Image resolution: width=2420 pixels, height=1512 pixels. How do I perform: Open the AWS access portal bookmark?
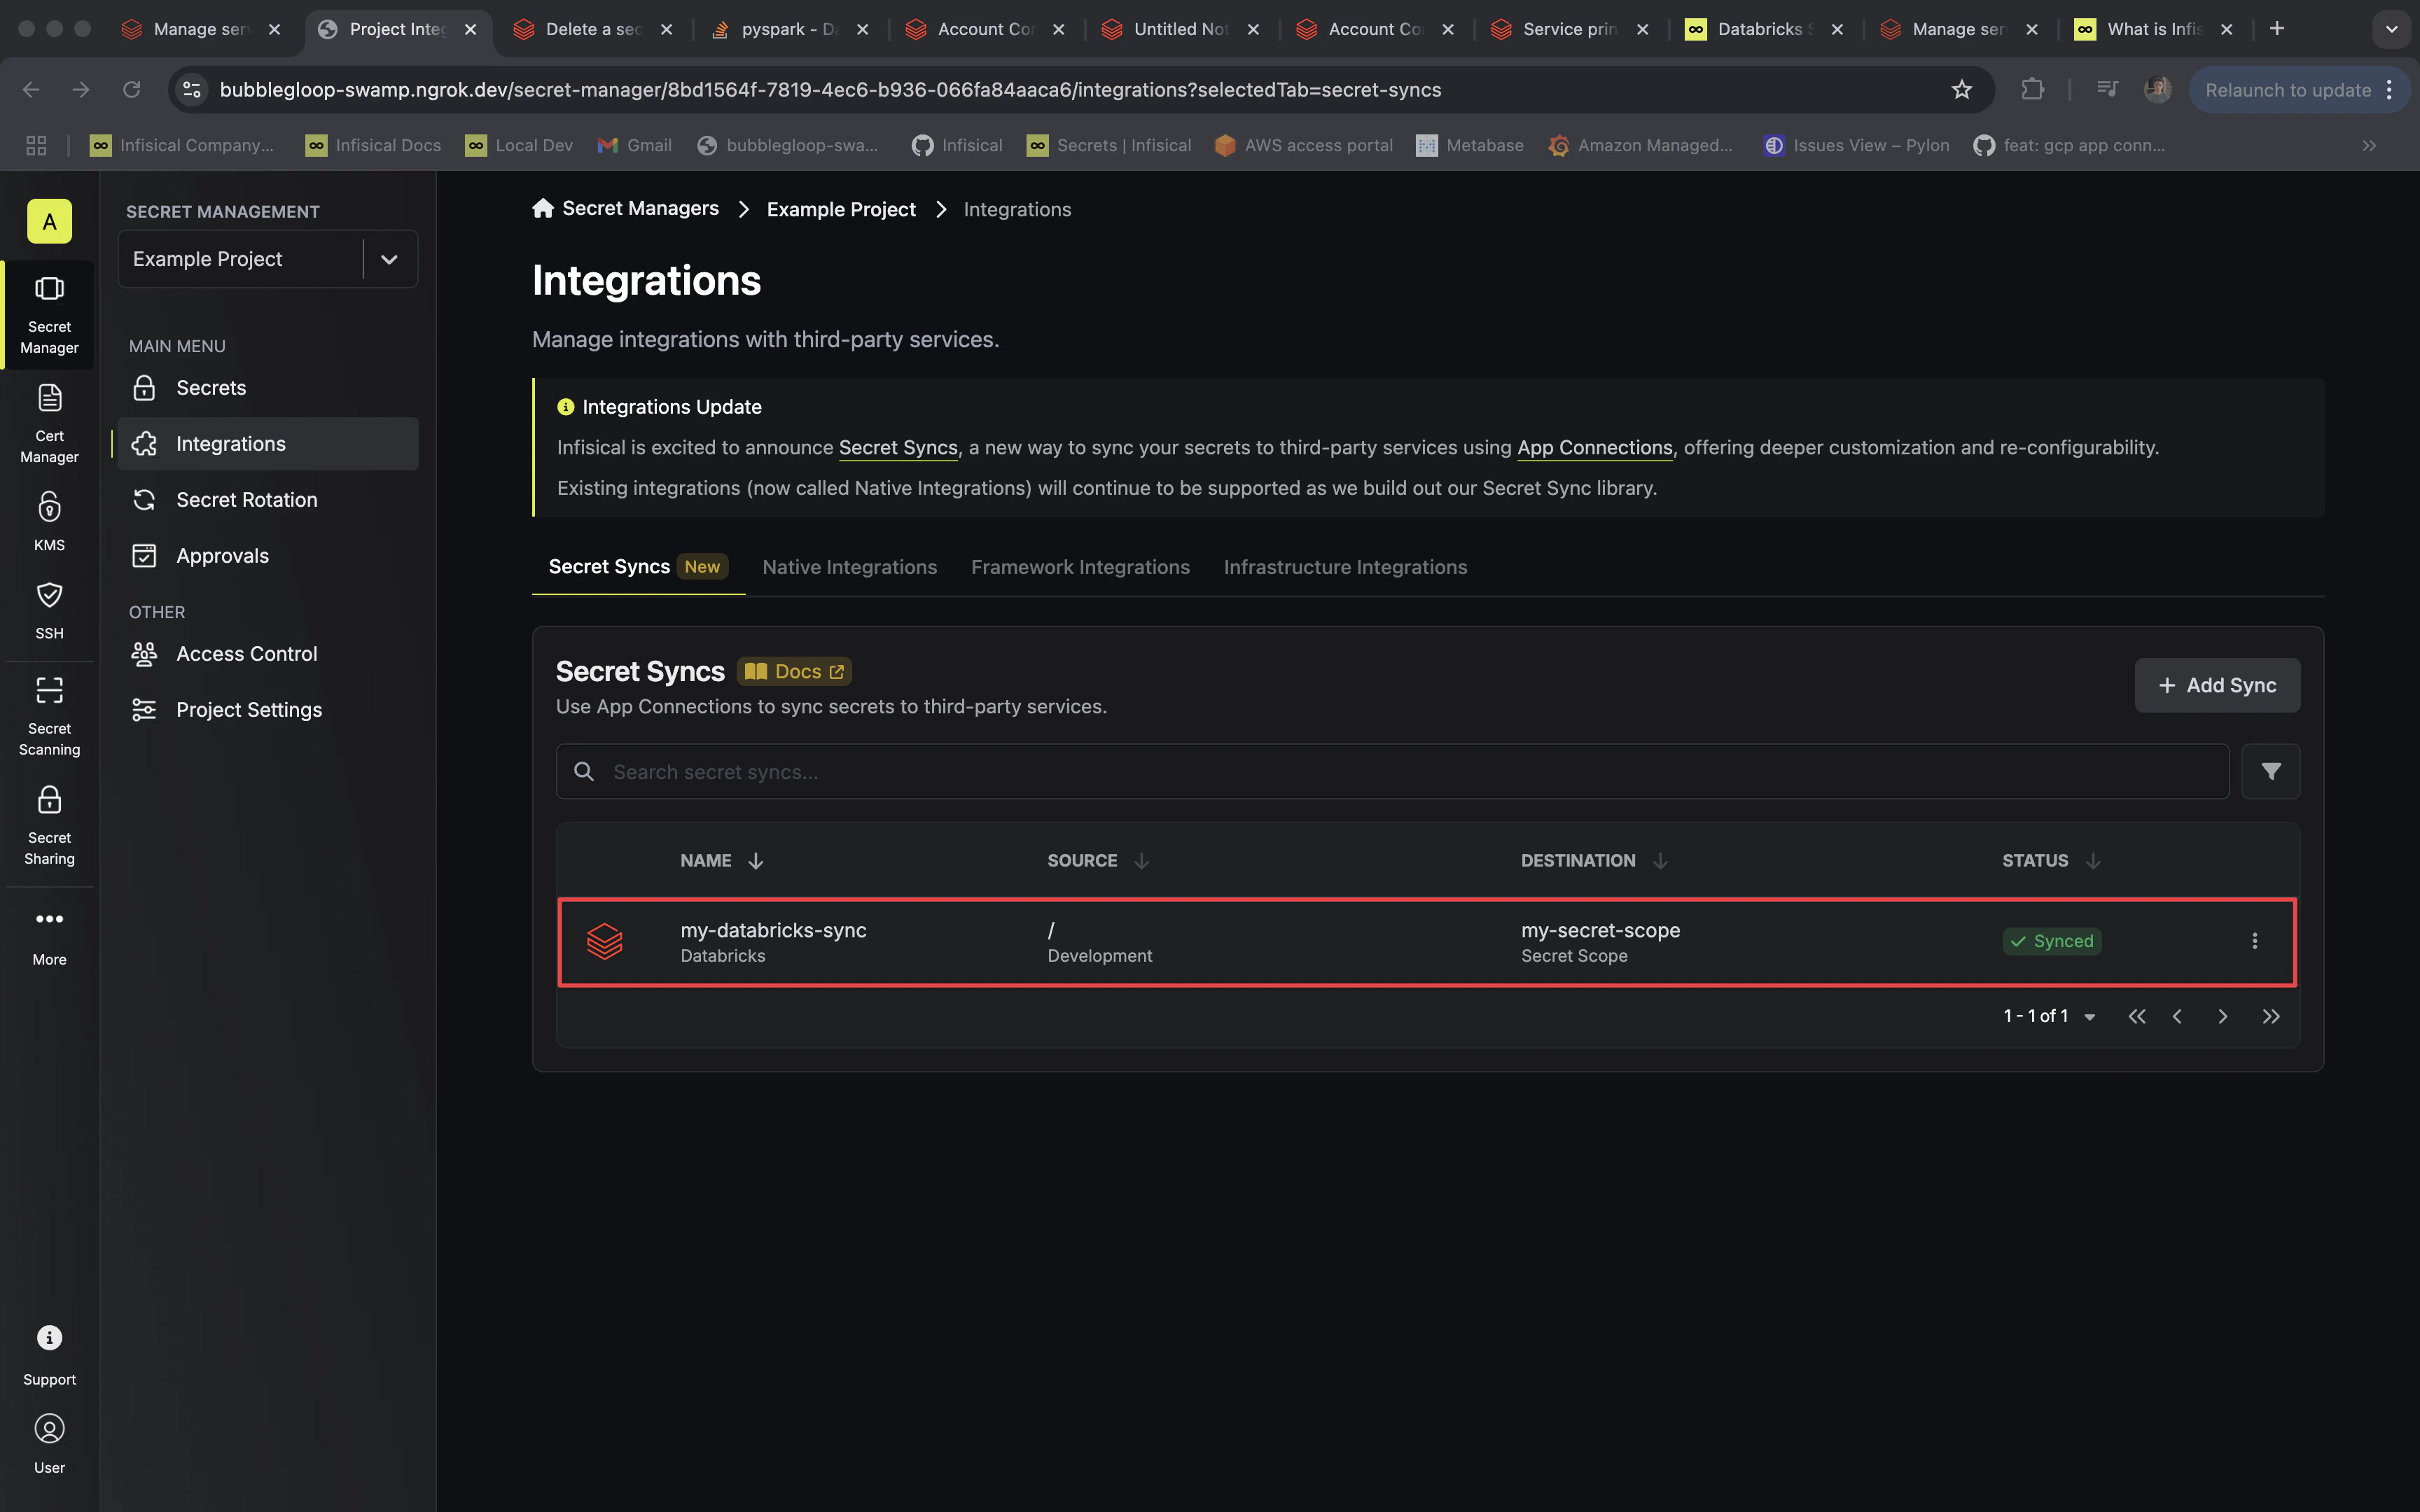pyautogui.click(x=1303, y=145)
